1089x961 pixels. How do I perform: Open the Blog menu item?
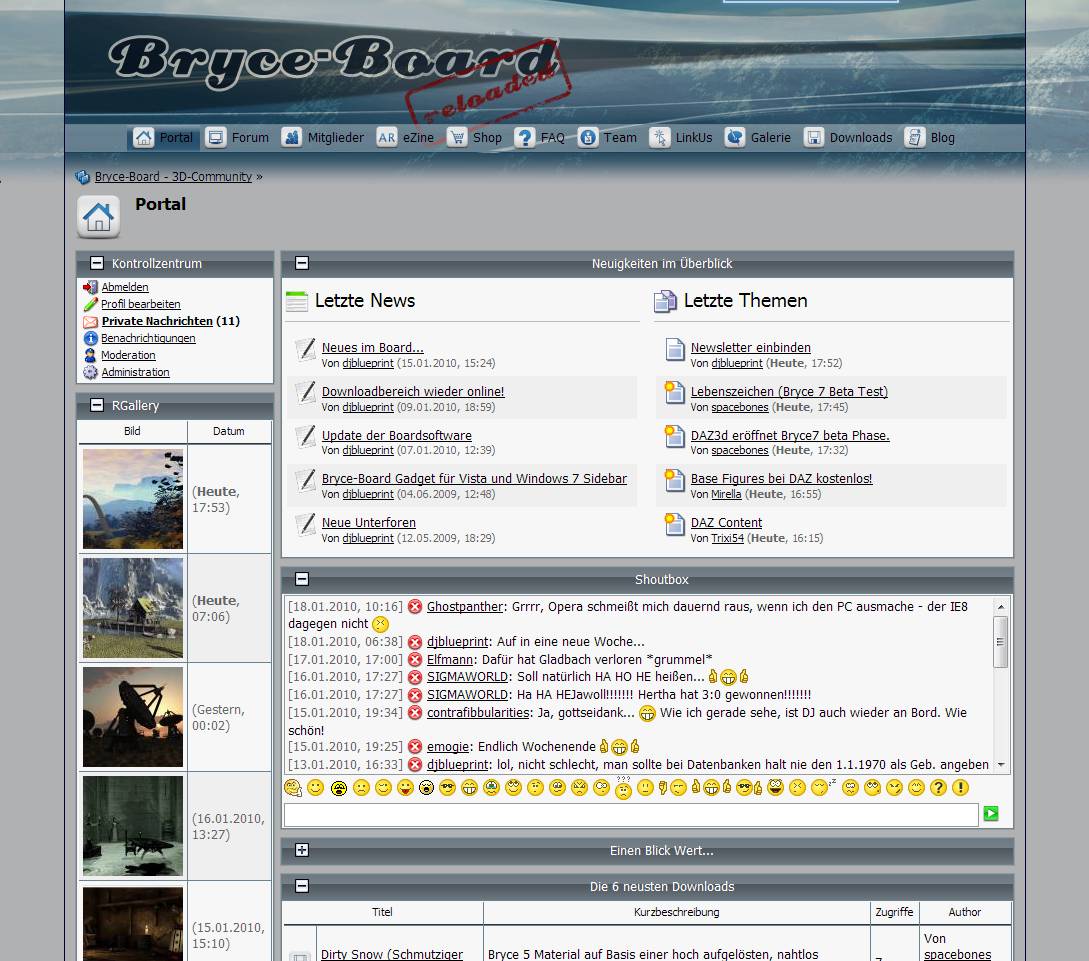(x=942, y=137)
